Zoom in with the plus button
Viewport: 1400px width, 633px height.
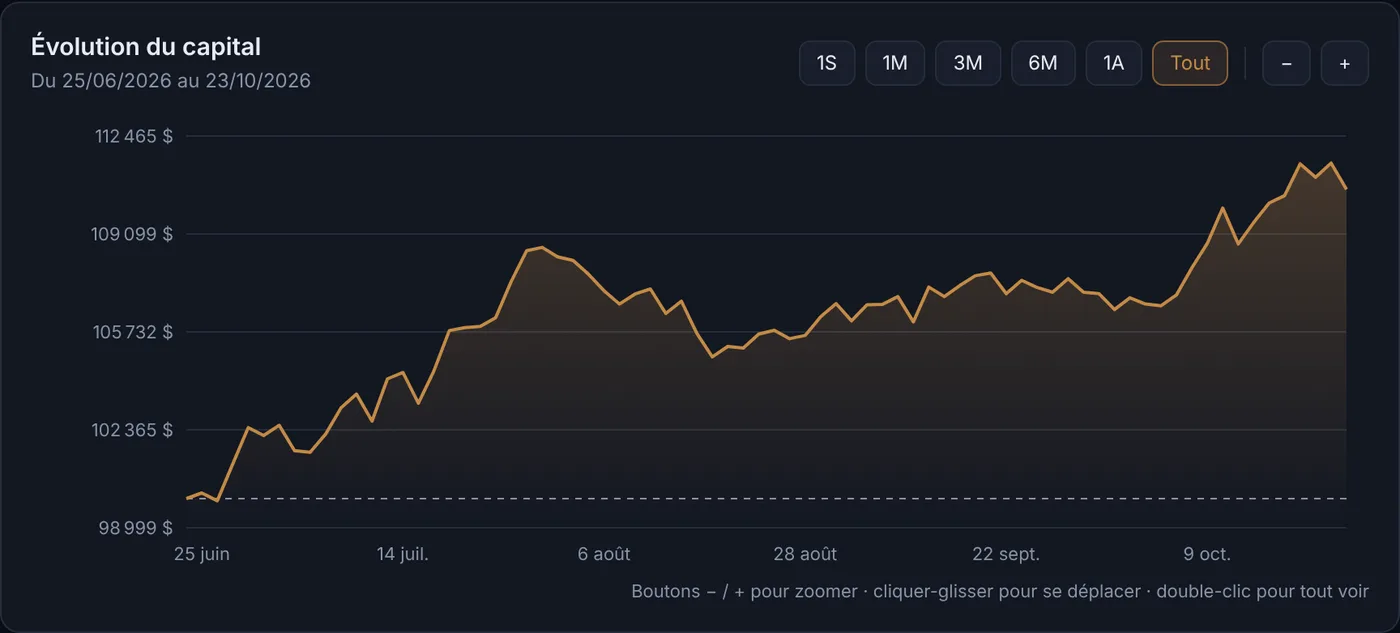pos(1345,63)
